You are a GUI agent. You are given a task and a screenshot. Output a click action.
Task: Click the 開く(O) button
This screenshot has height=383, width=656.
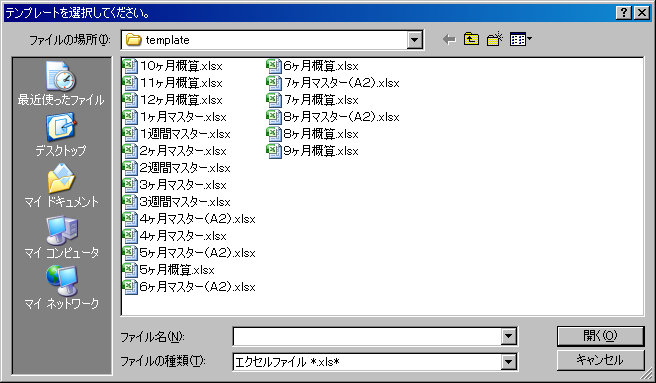600,336
